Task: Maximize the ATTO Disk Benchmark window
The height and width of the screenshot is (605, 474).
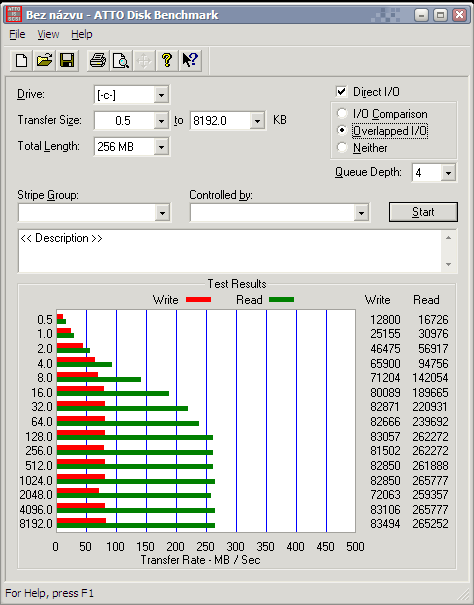Action: click(x=440, y=15)
